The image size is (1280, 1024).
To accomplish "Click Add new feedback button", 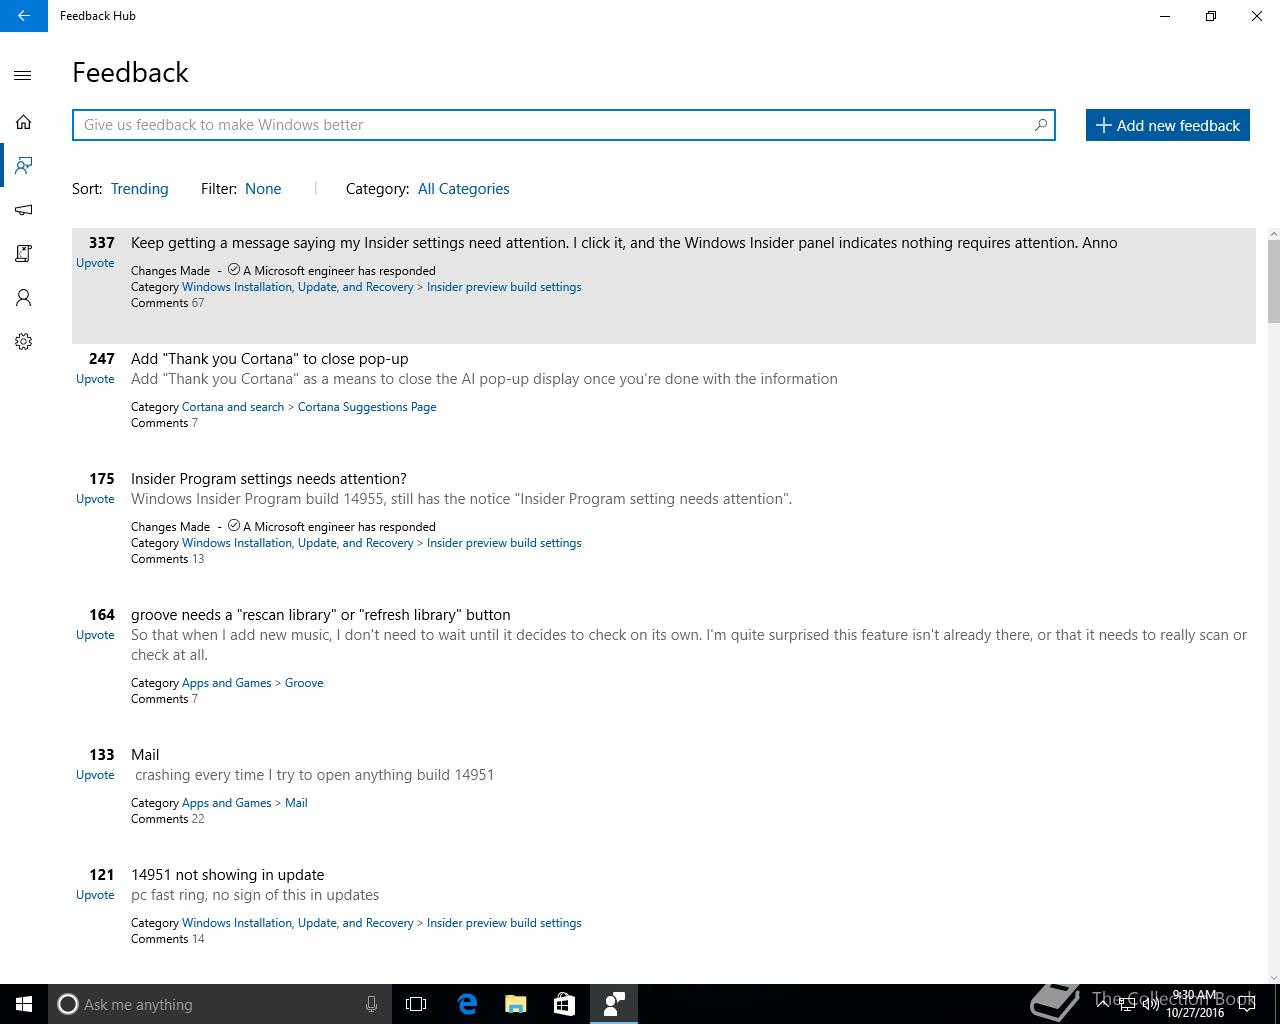I will [1168, 125].
